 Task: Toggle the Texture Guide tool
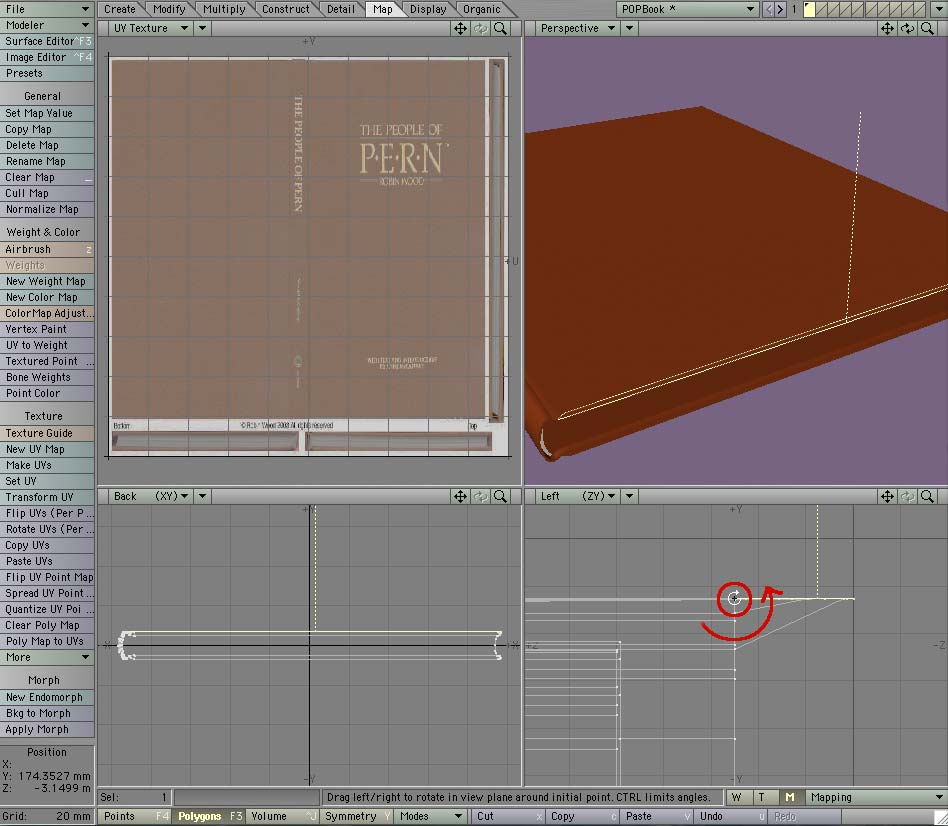pyautogui.click(x=47, y=433)
